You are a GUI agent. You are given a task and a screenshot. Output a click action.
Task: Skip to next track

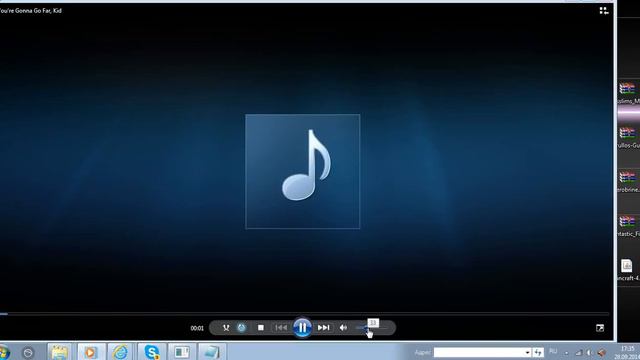click(x=323, y=328)
